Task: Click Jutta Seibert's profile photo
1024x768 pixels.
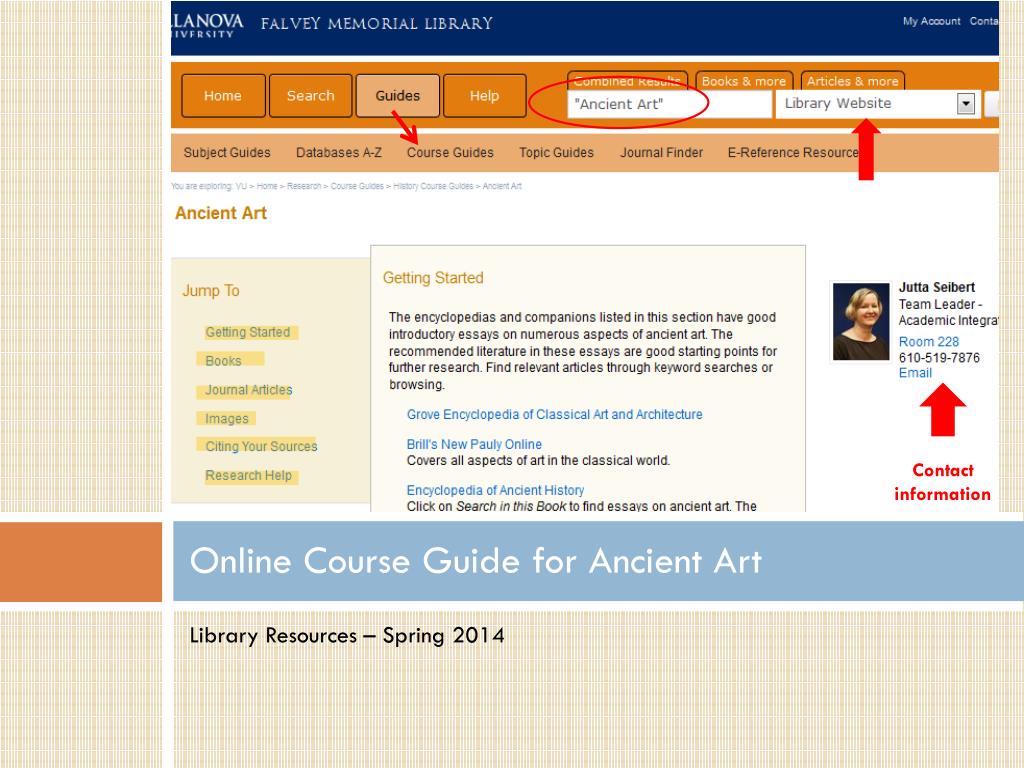Action: click(x=861, y=321)
